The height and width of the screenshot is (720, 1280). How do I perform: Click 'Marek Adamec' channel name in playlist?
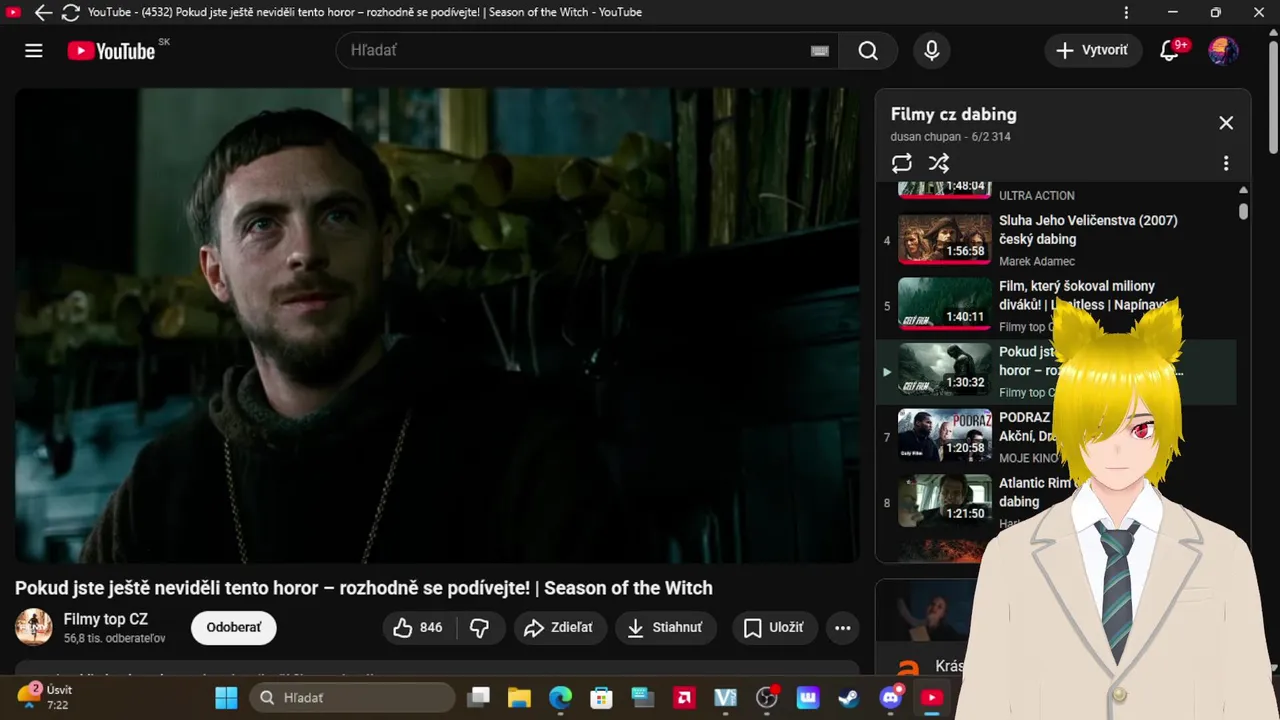[1037, 261]
